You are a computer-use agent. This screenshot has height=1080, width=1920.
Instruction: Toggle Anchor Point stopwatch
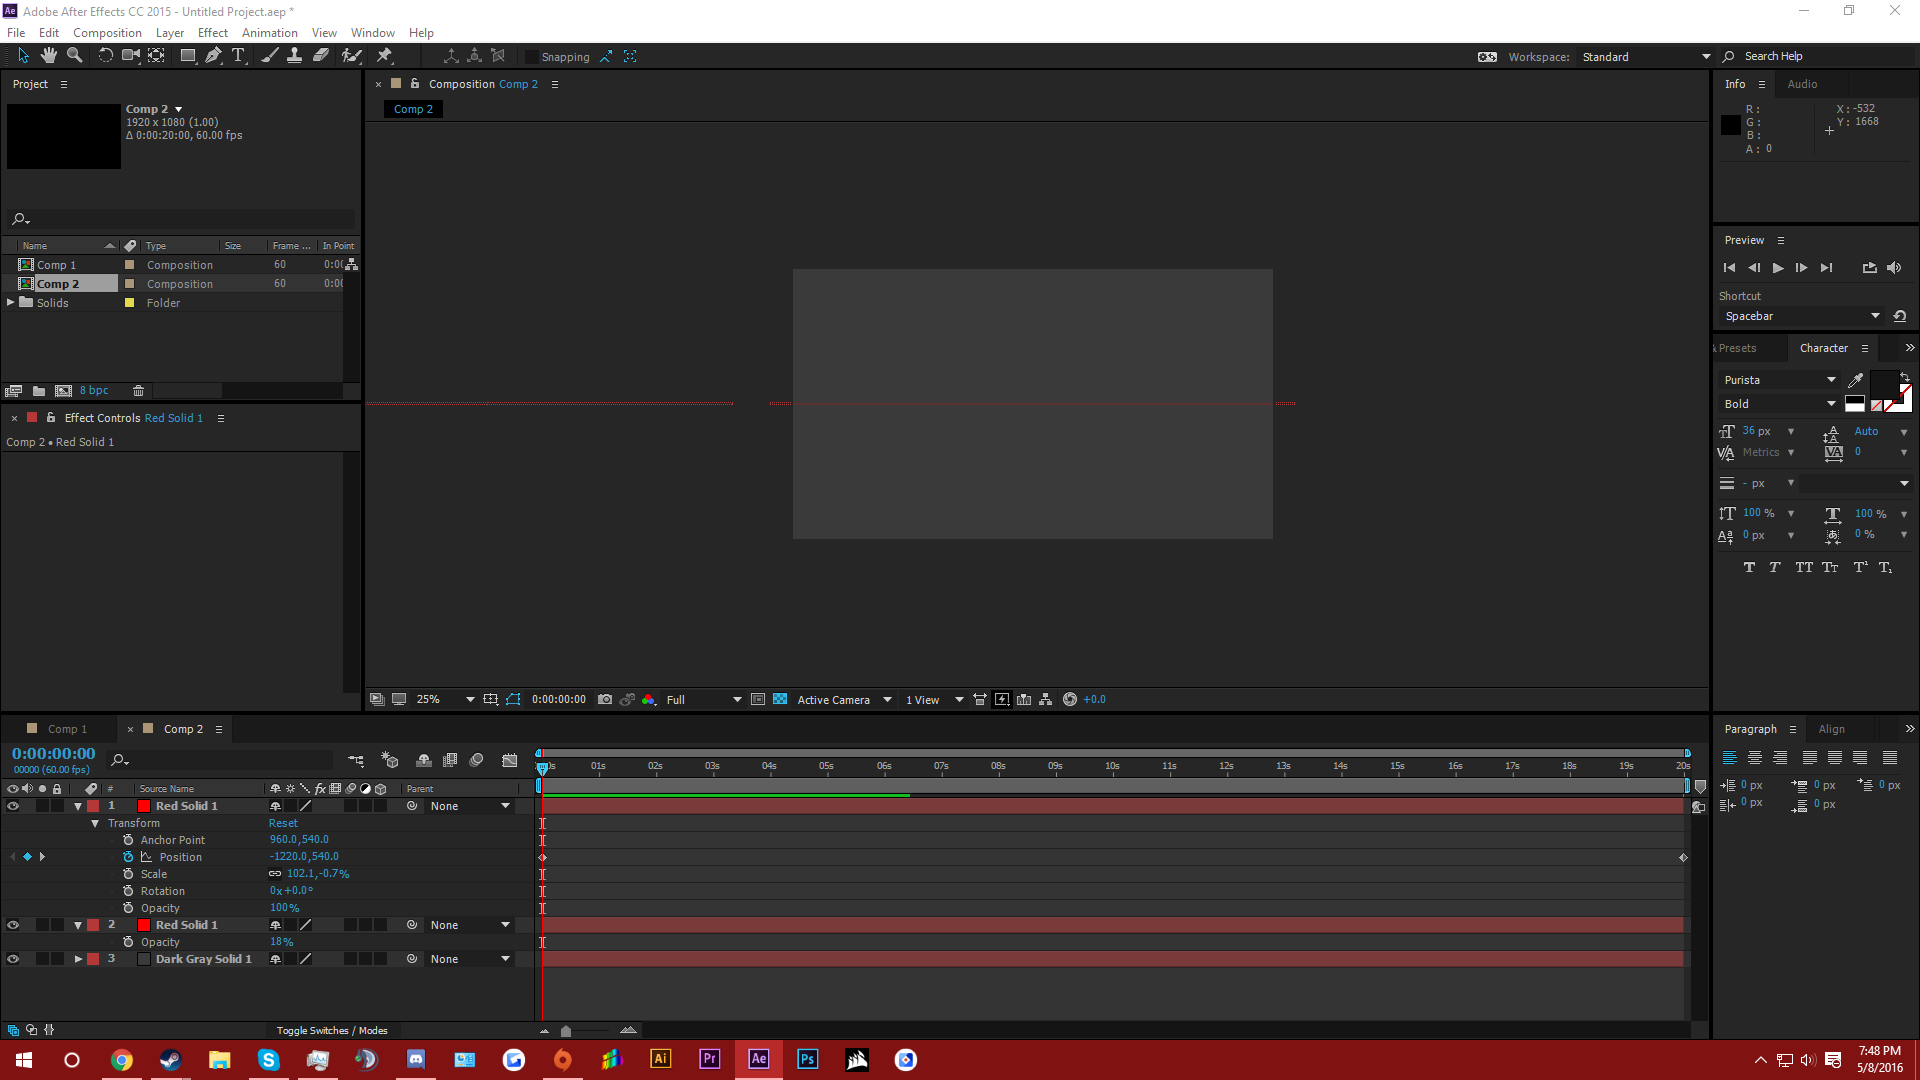(128, 840)
